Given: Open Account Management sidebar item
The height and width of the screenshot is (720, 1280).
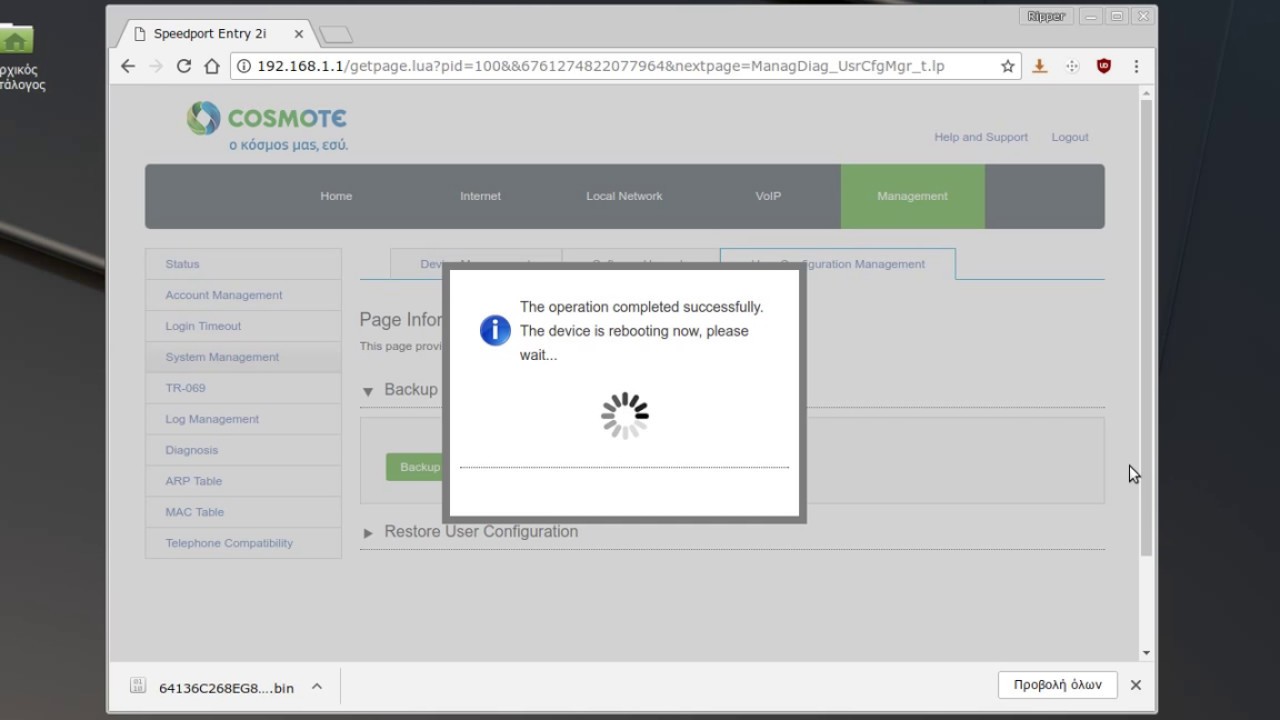Looking at the screenshot, I should pos(243,295).
